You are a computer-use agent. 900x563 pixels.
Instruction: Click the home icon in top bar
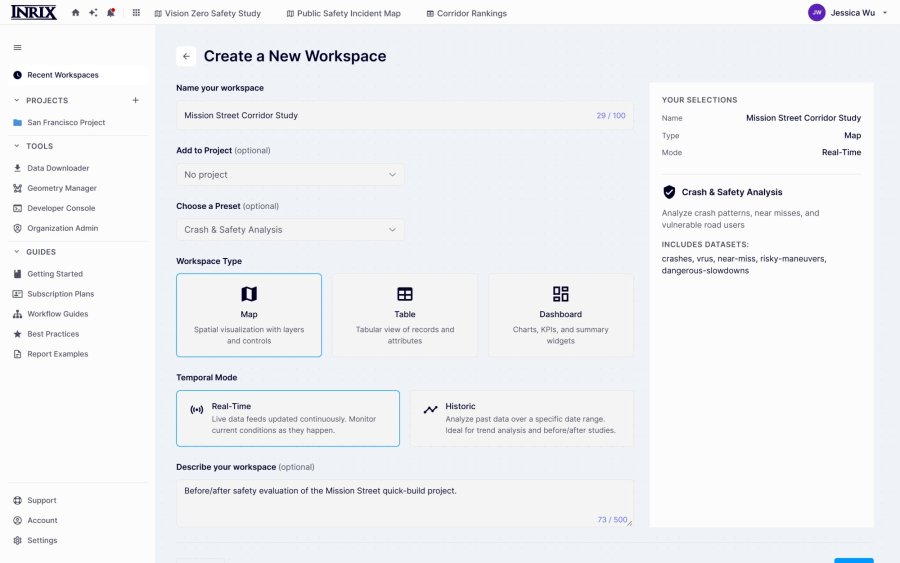point(75,13)
